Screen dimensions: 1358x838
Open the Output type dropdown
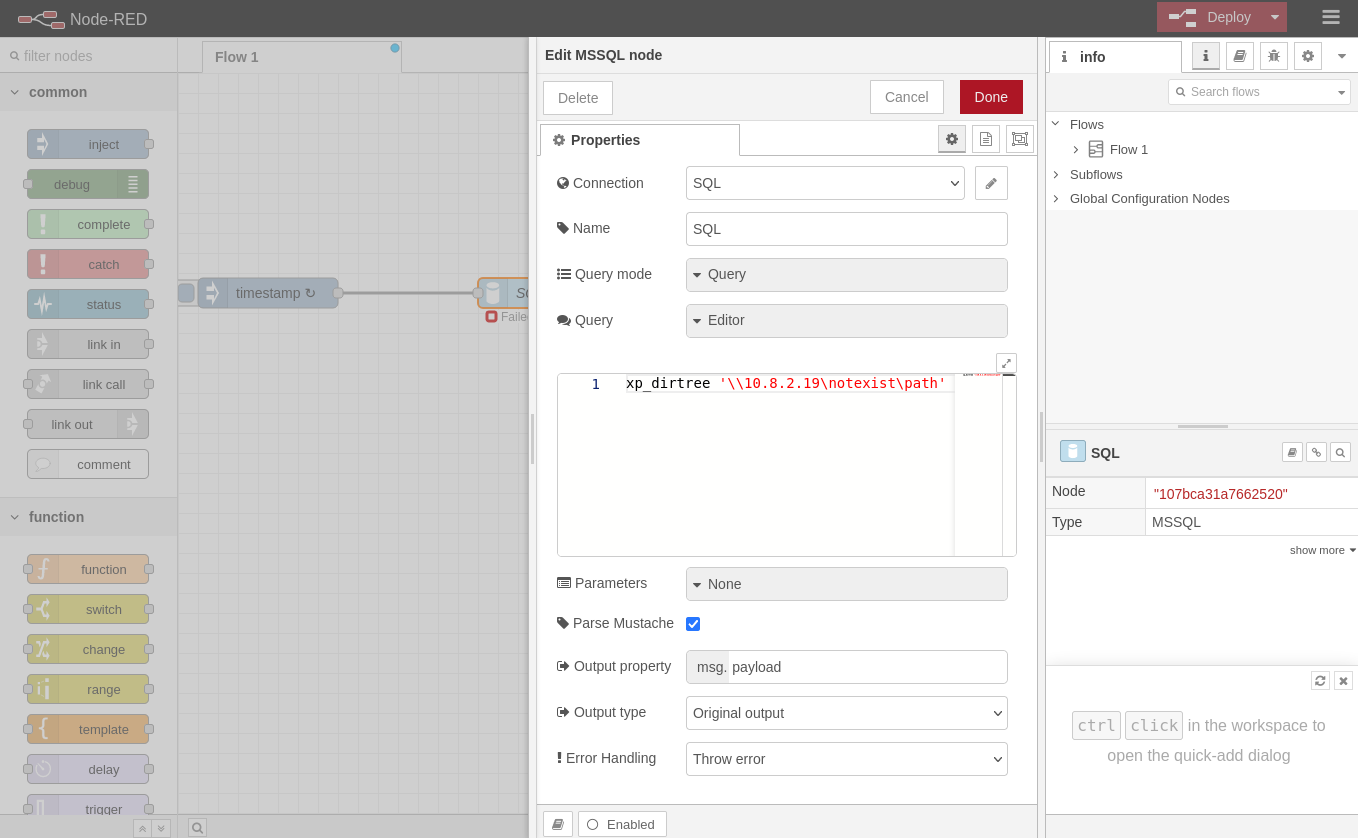tap(847, 713)
